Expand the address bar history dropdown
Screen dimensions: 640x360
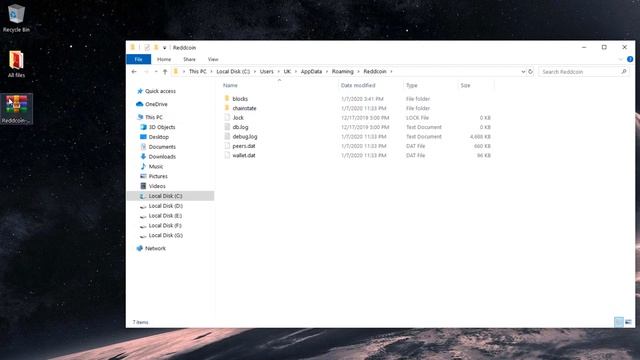[x=523, y=71]
